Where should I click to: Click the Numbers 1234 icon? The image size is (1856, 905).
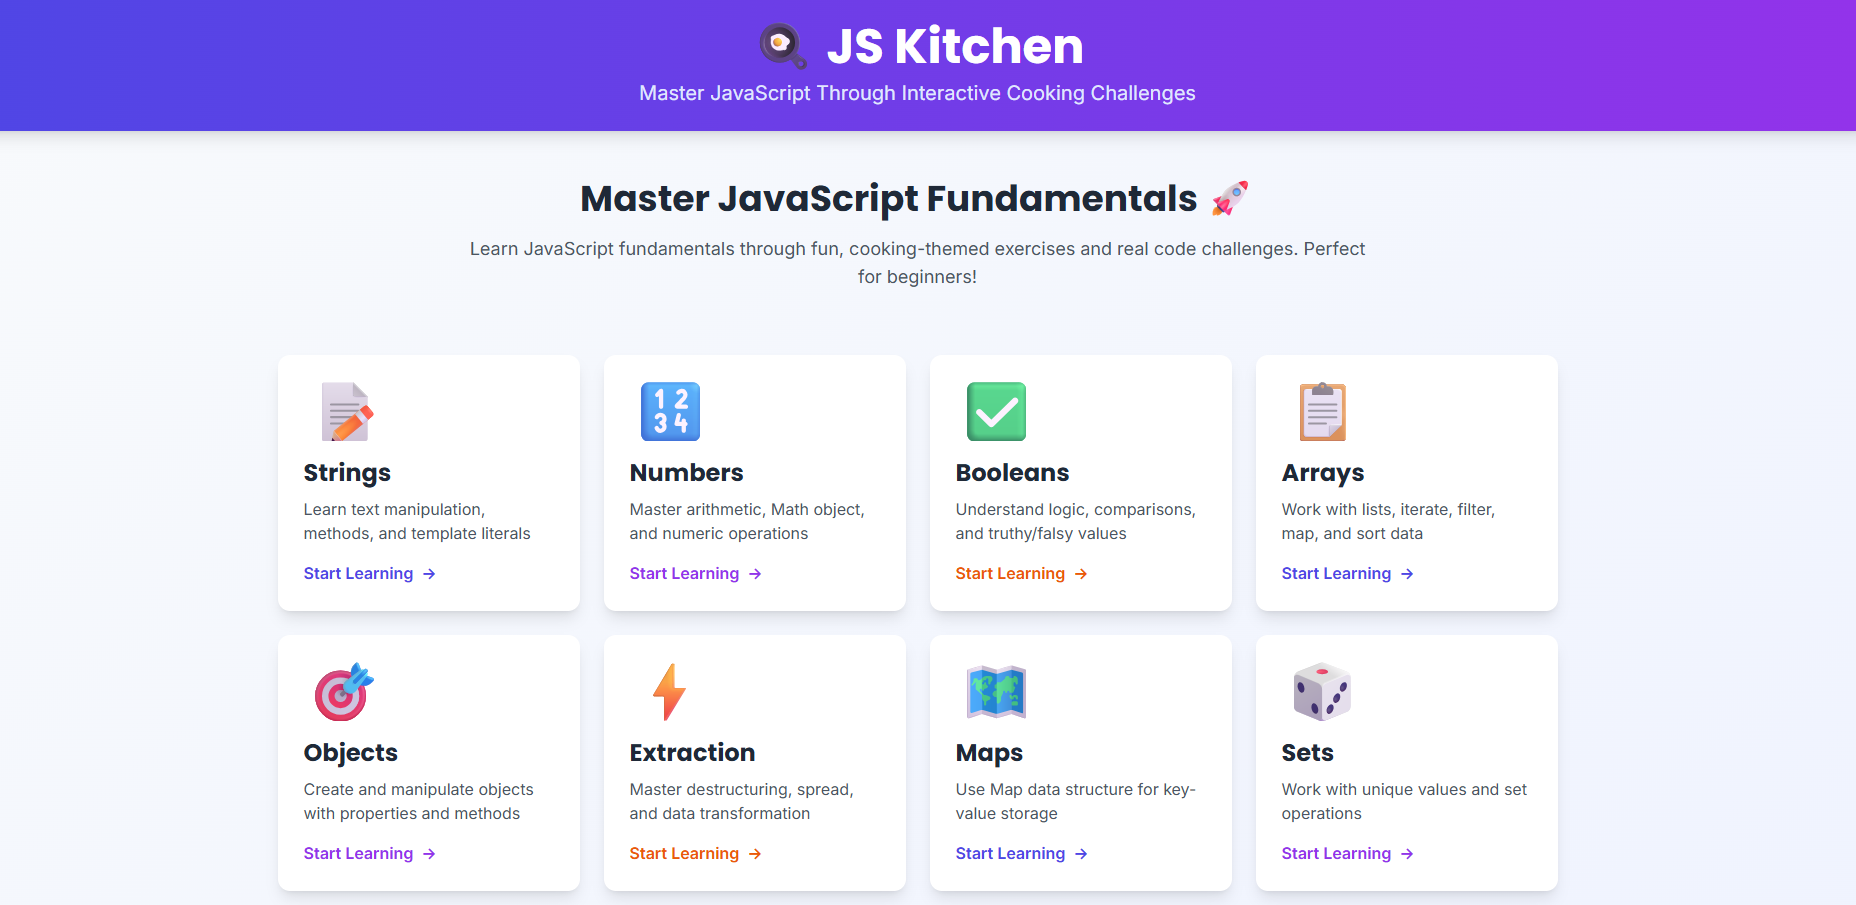tap(670, 412)
